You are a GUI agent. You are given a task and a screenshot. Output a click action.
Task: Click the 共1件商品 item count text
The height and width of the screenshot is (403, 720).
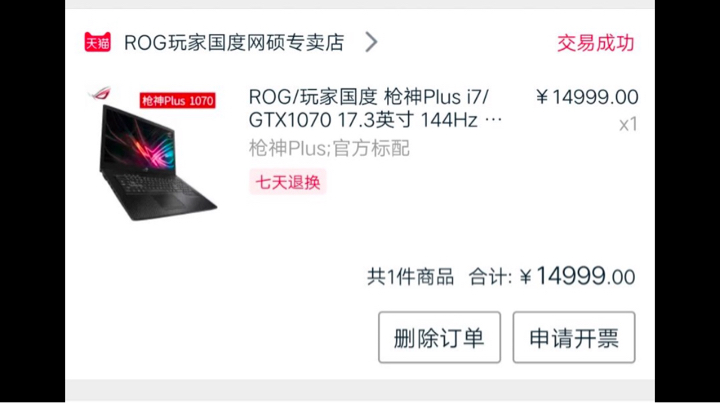(x=410, y=277)
